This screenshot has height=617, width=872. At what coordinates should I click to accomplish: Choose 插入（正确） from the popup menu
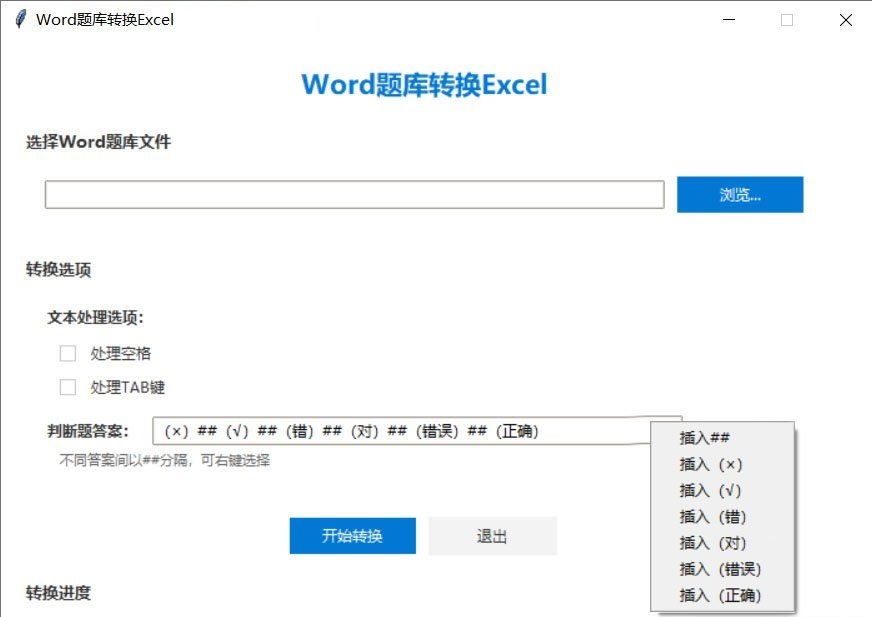[x=722, y=596]
